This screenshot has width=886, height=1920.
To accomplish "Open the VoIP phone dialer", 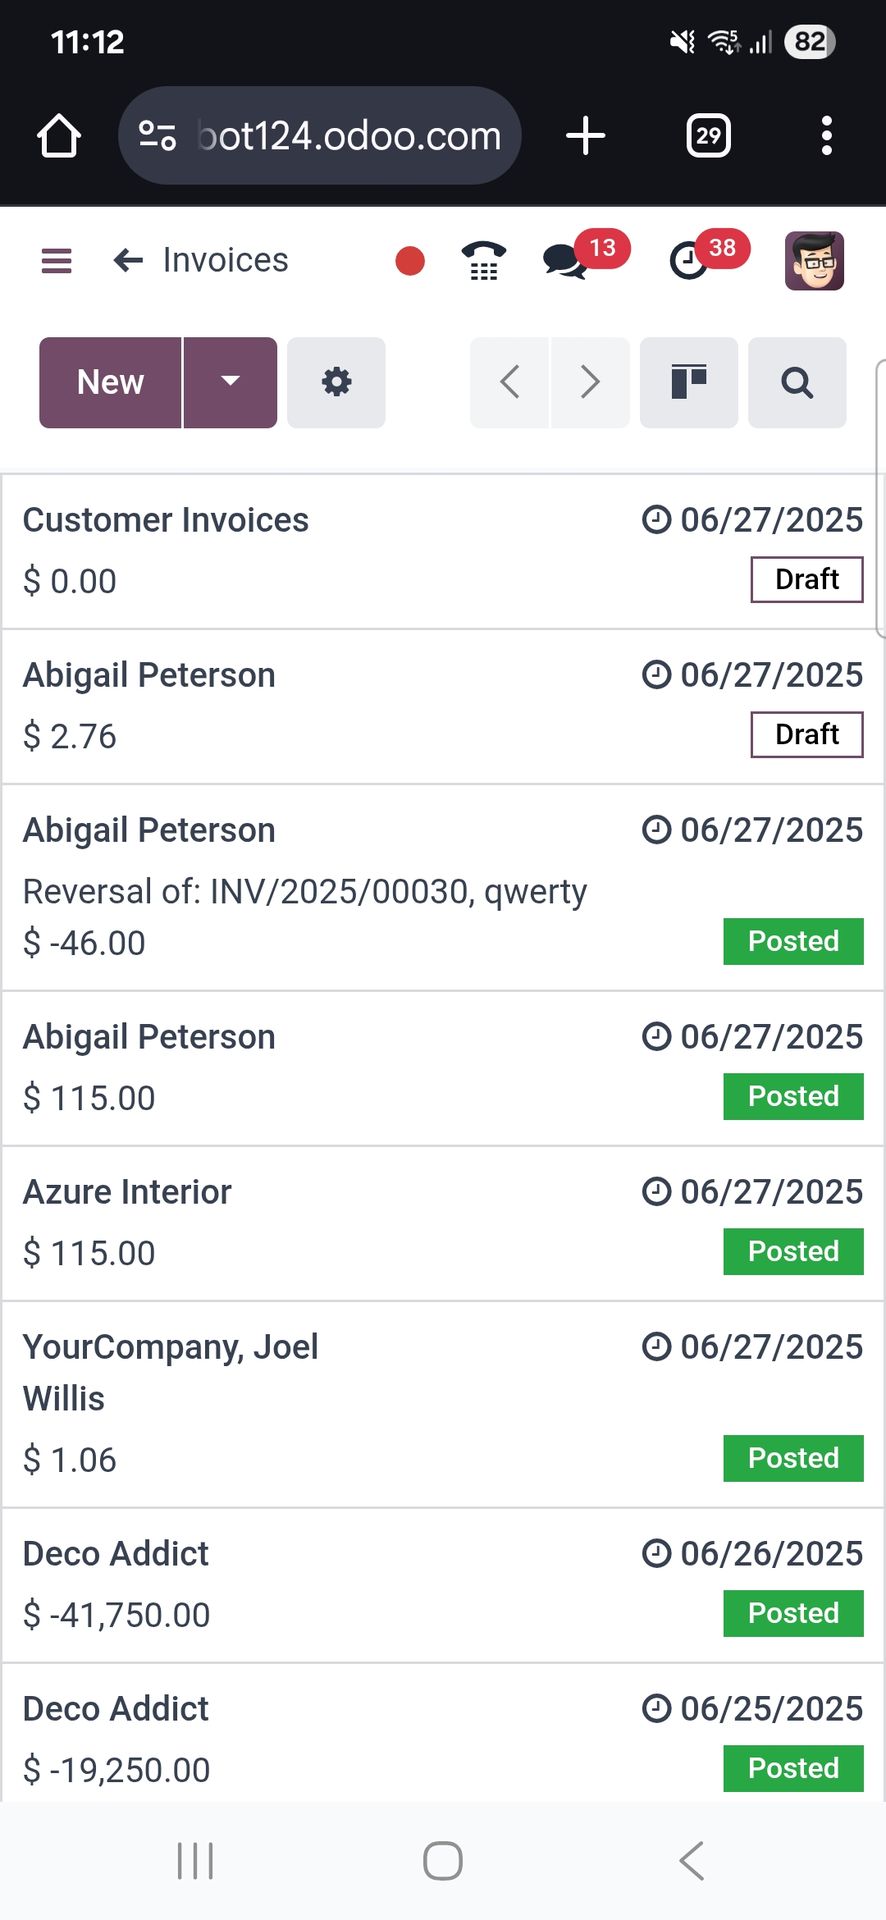I will [484, 262].
